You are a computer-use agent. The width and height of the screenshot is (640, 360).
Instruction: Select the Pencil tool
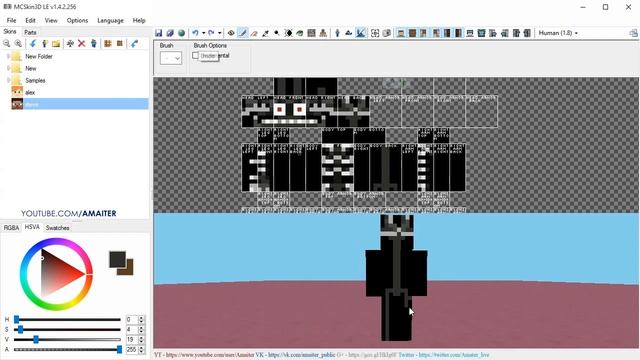pyautogui.click(x=242, y=33)
